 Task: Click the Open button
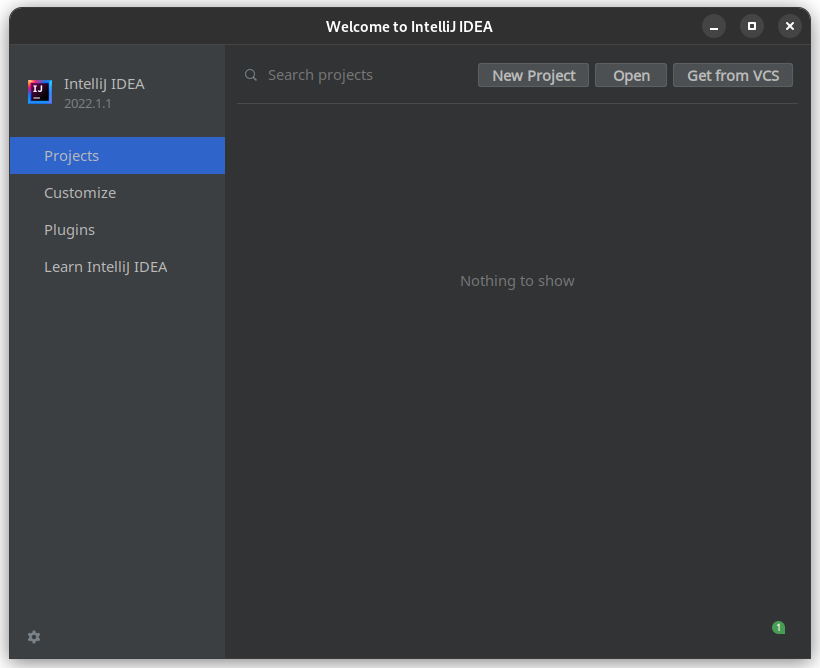tap(631, 75)
